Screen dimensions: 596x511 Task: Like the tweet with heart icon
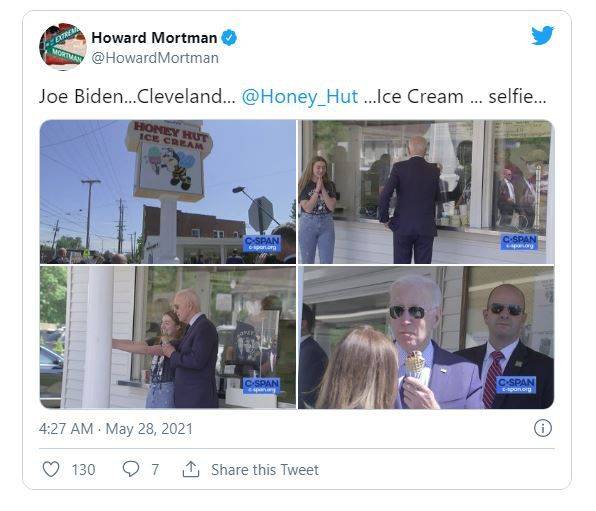coord(51,469)
